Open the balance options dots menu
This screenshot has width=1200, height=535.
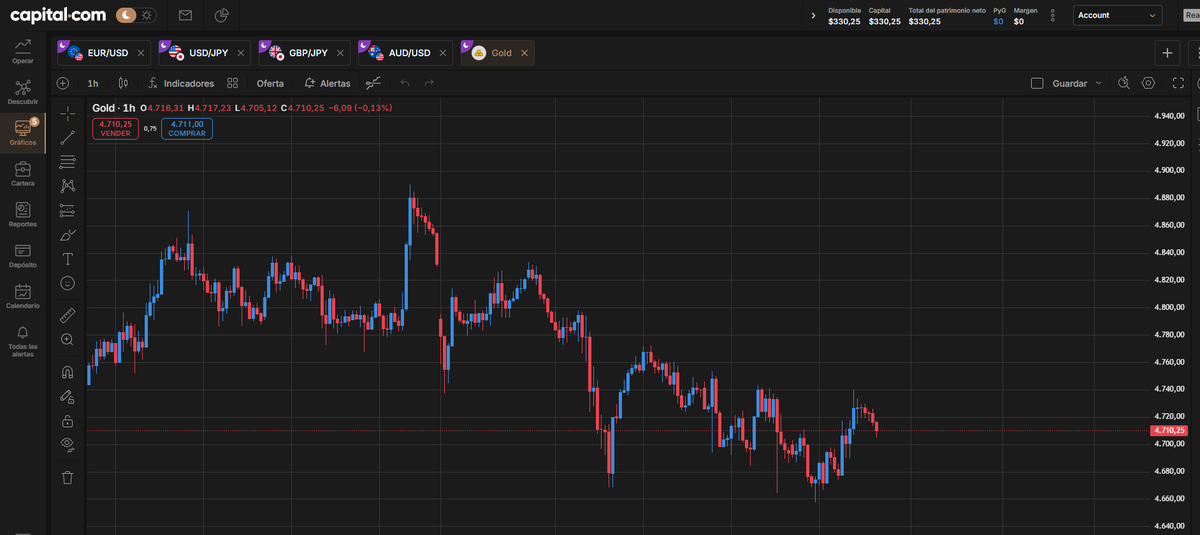[1052, 16]
